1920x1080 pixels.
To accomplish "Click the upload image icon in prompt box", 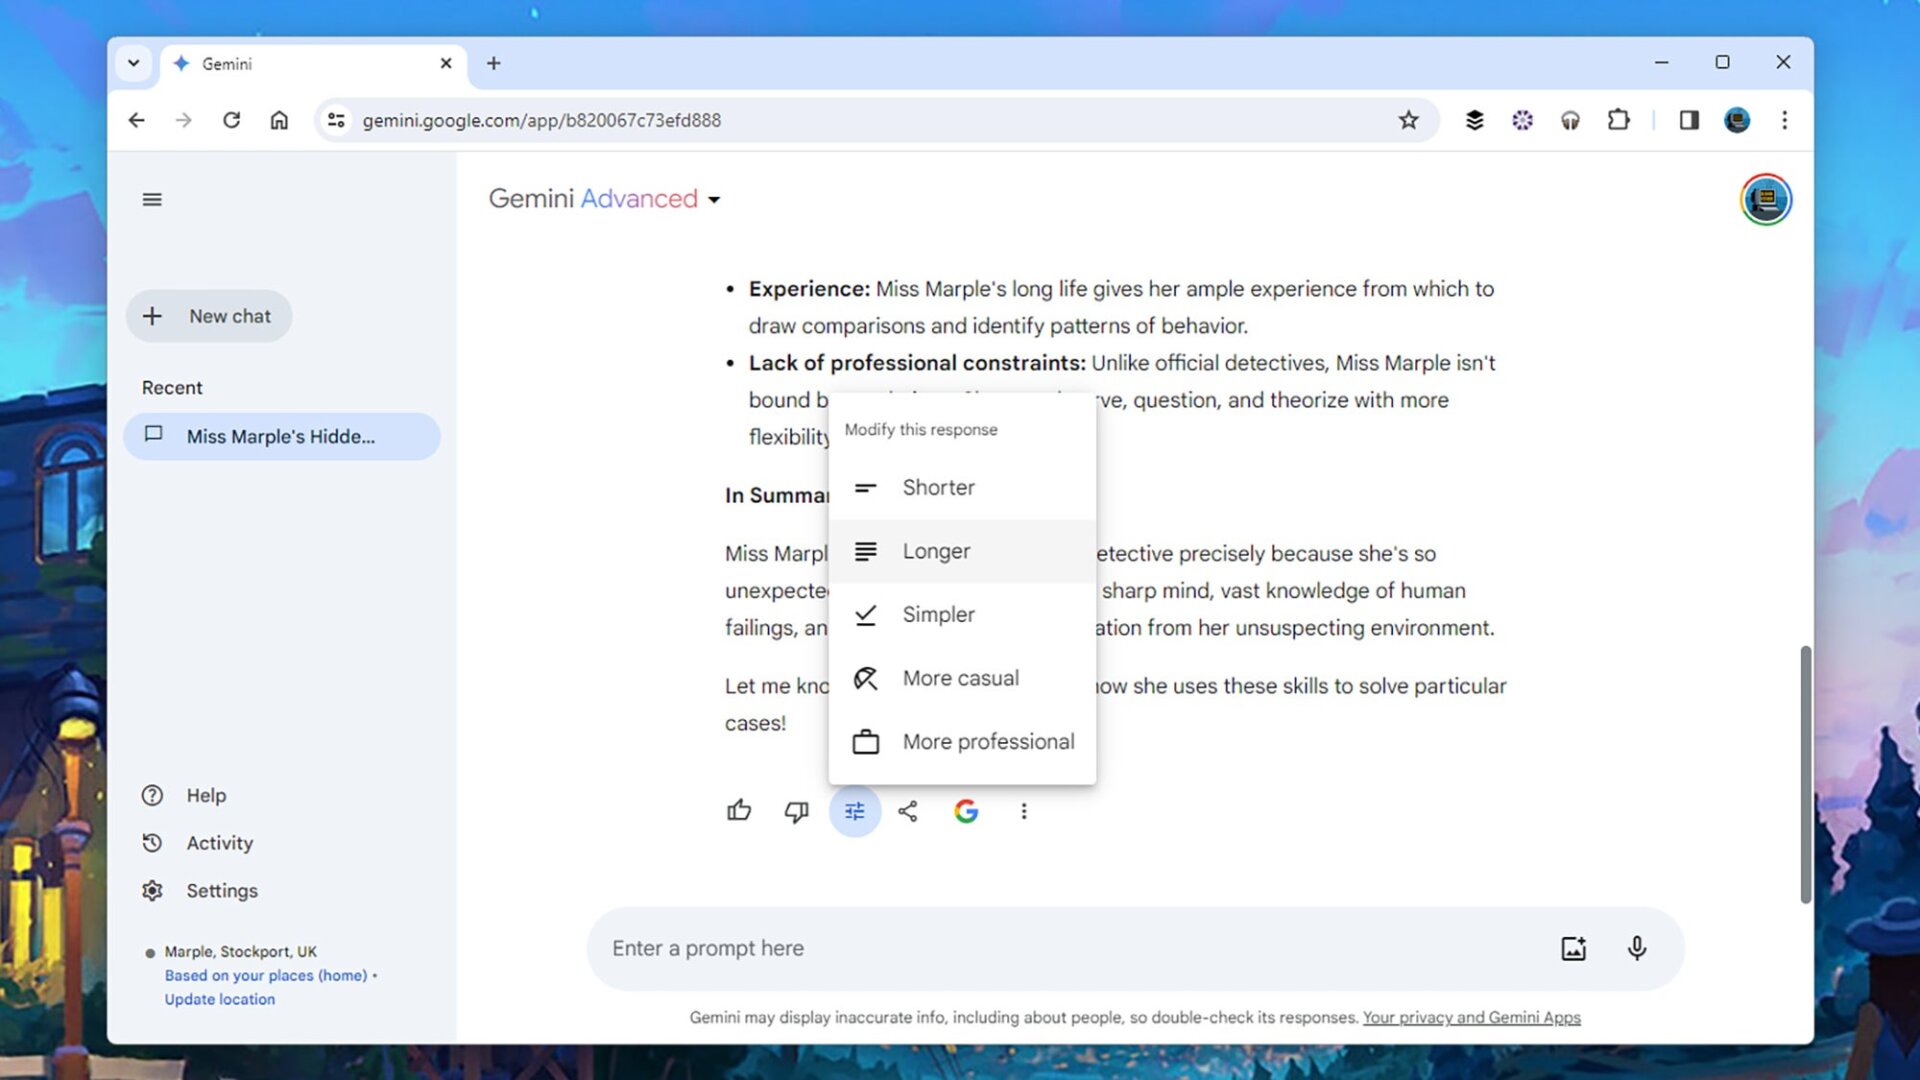I will (x=1573, y=948).
